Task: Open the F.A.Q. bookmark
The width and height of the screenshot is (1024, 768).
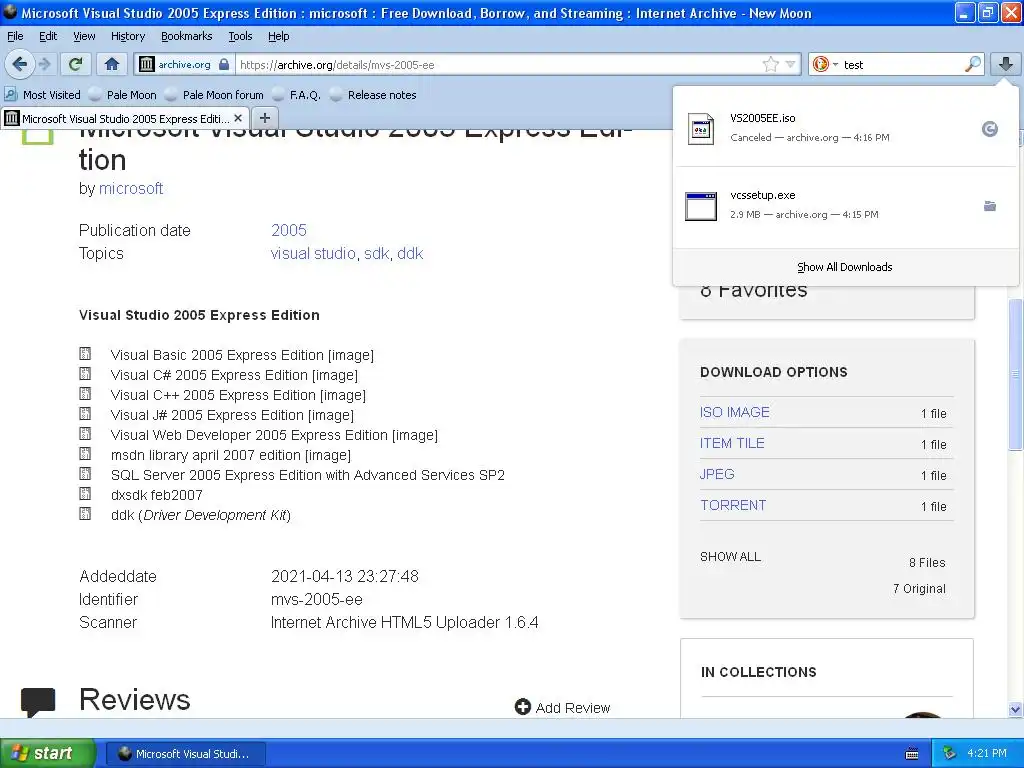Action: click(296, 95)
